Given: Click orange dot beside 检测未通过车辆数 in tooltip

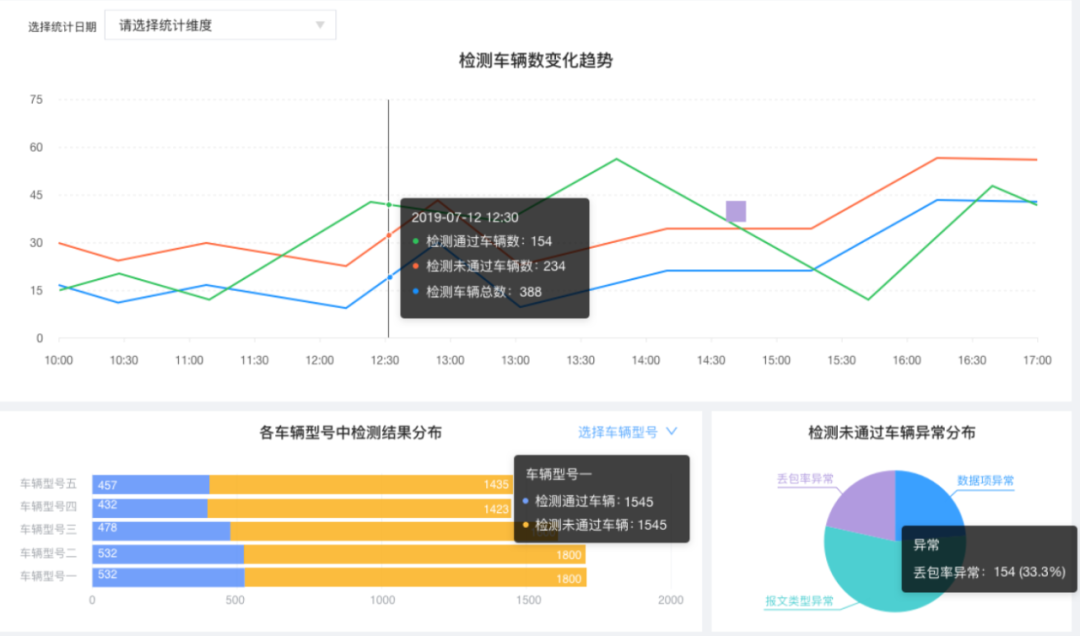Looking at the screenshot, I should pos(415,266).
